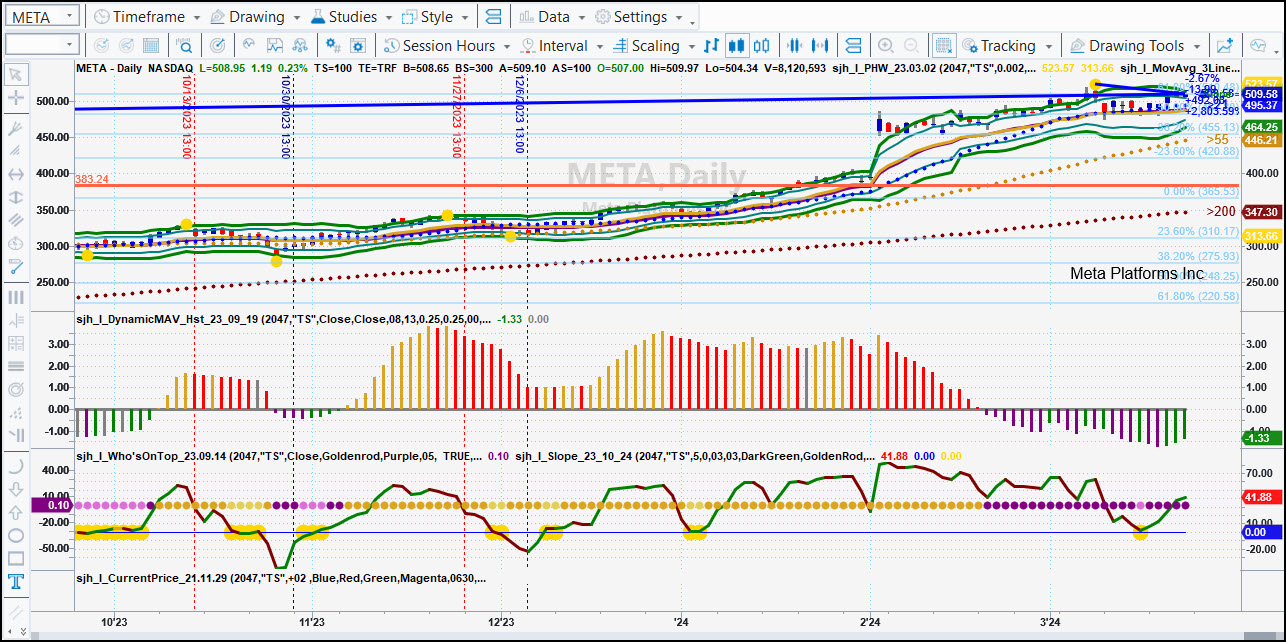1286x642 pixels.
Task: Select the spiral drawing tool
Action: (16, 389)
